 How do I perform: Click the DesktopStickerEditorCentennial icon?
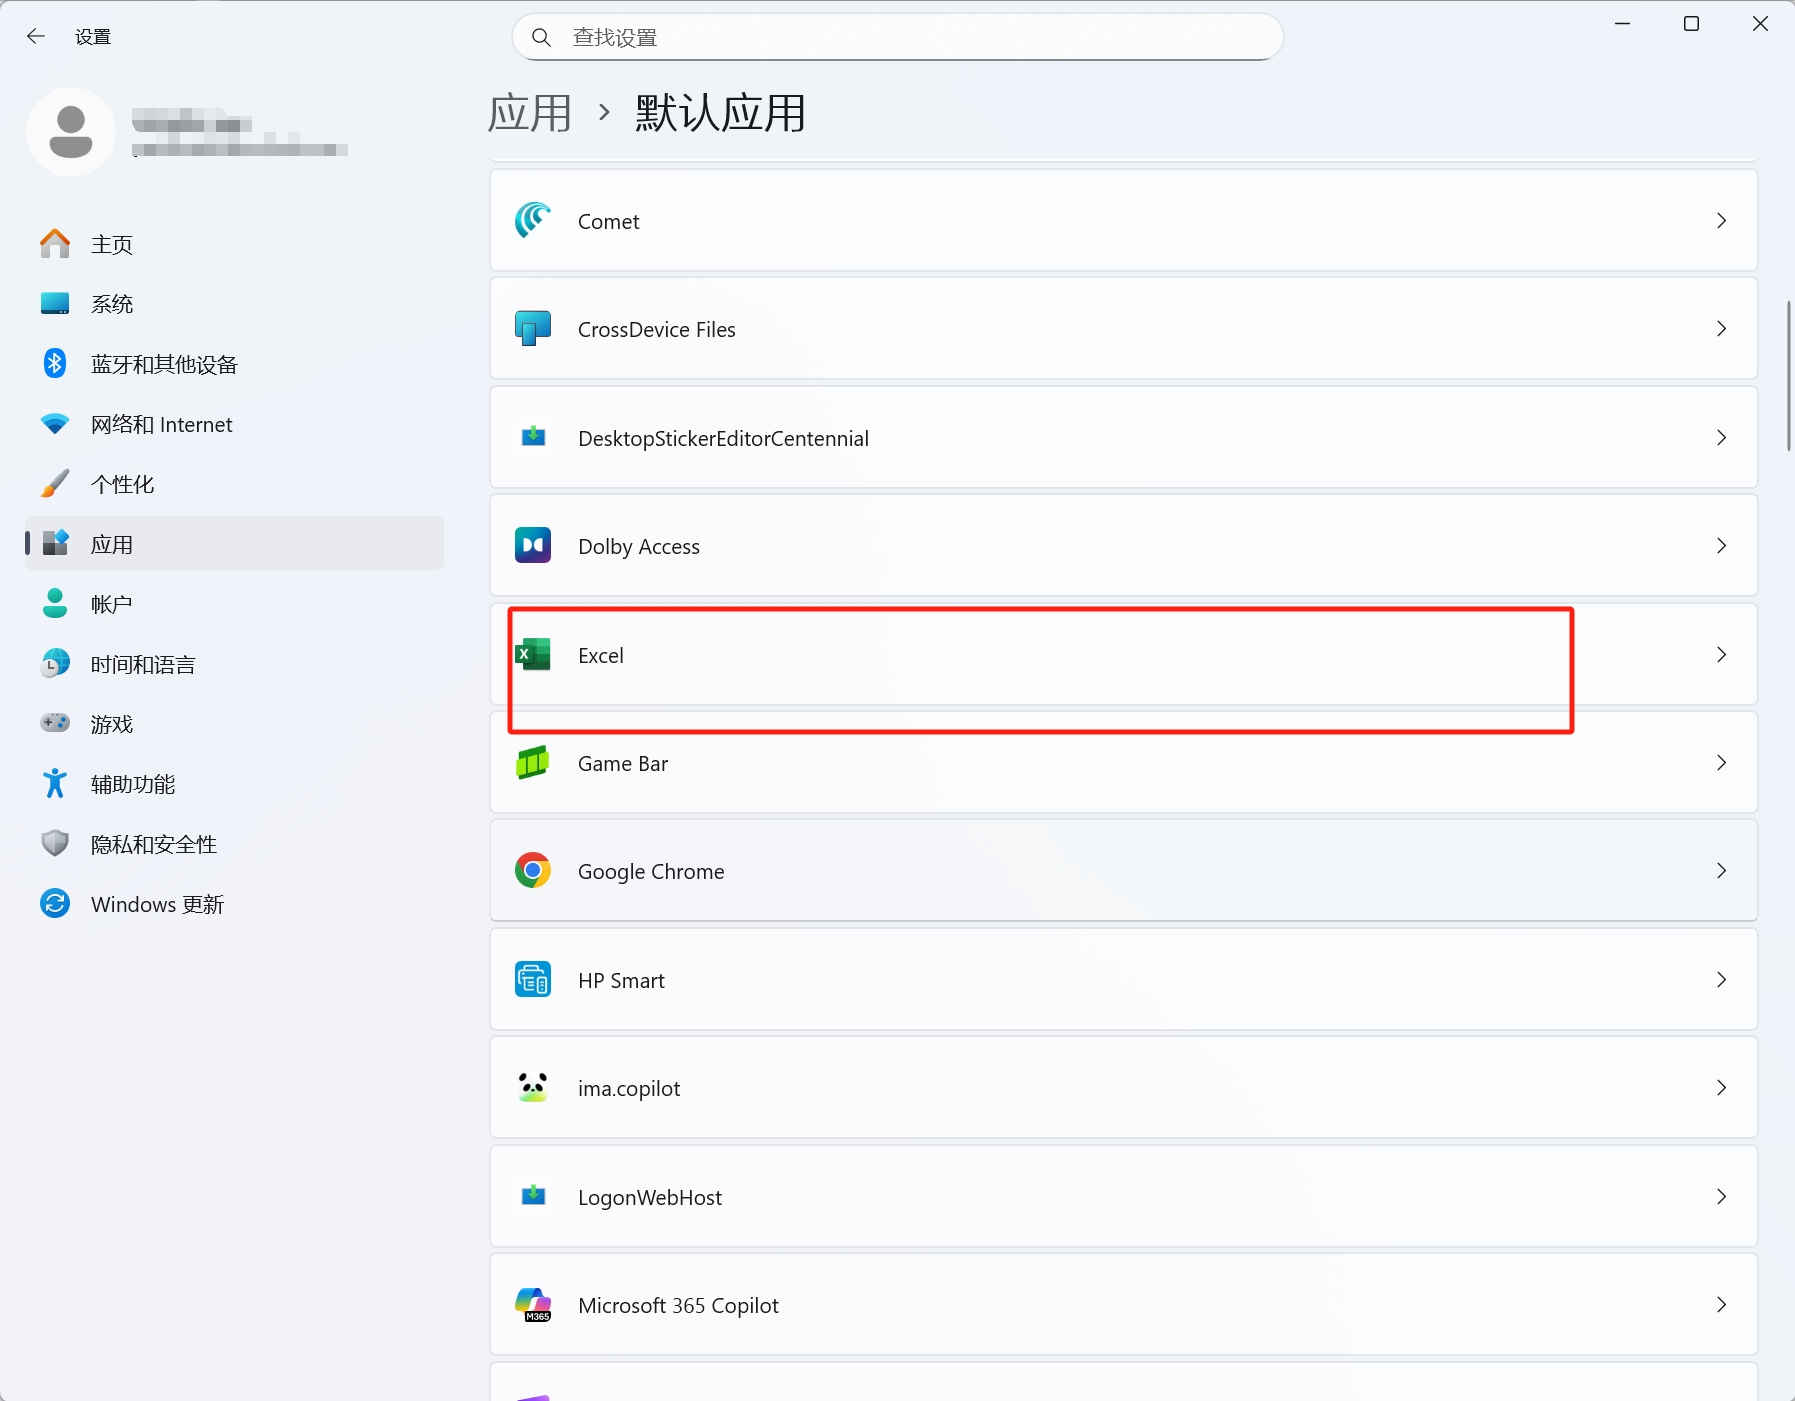[533, 437]
